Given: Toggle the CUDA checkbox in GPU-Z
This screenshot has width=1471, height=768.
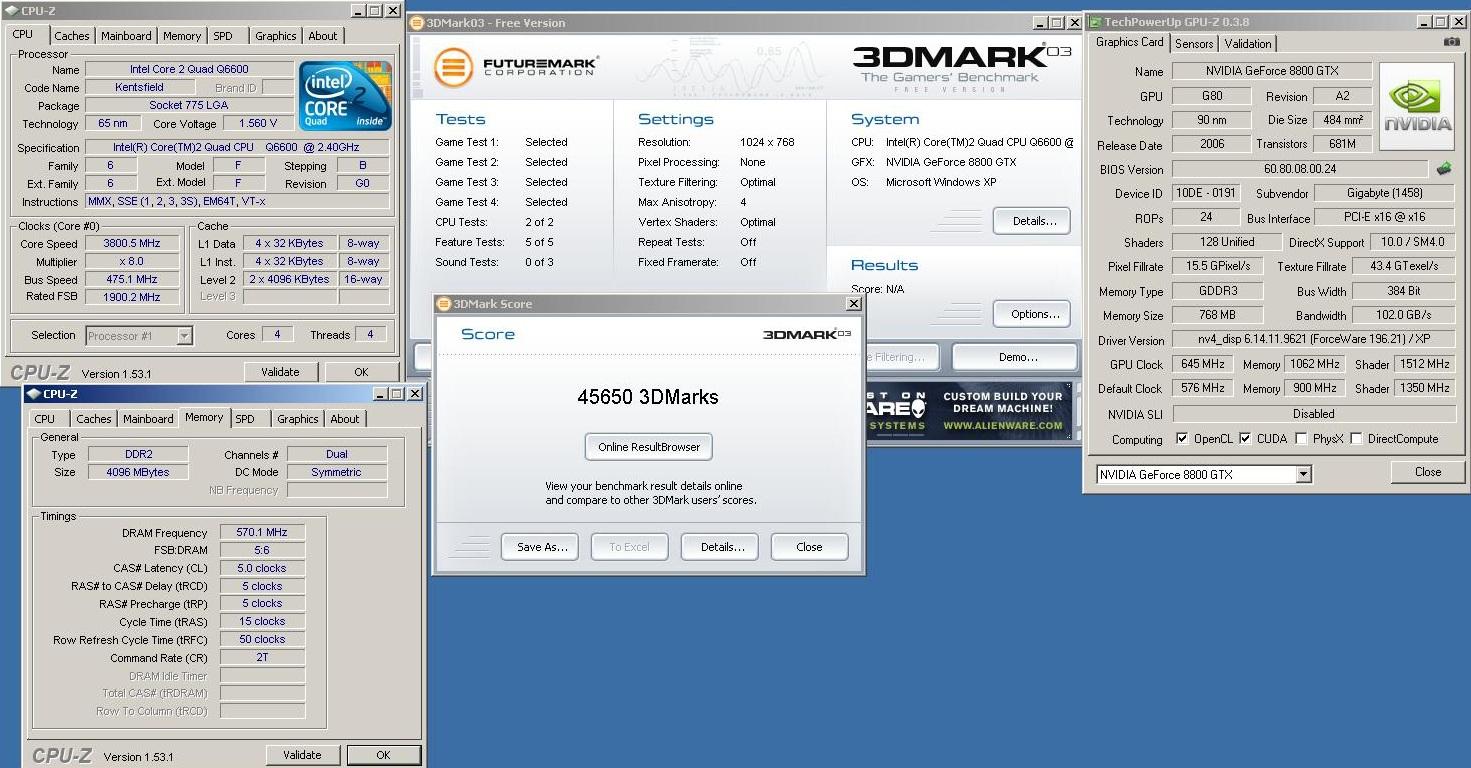Looking at the screenshot, I should pyautogui.click(x=1245, y=438).
